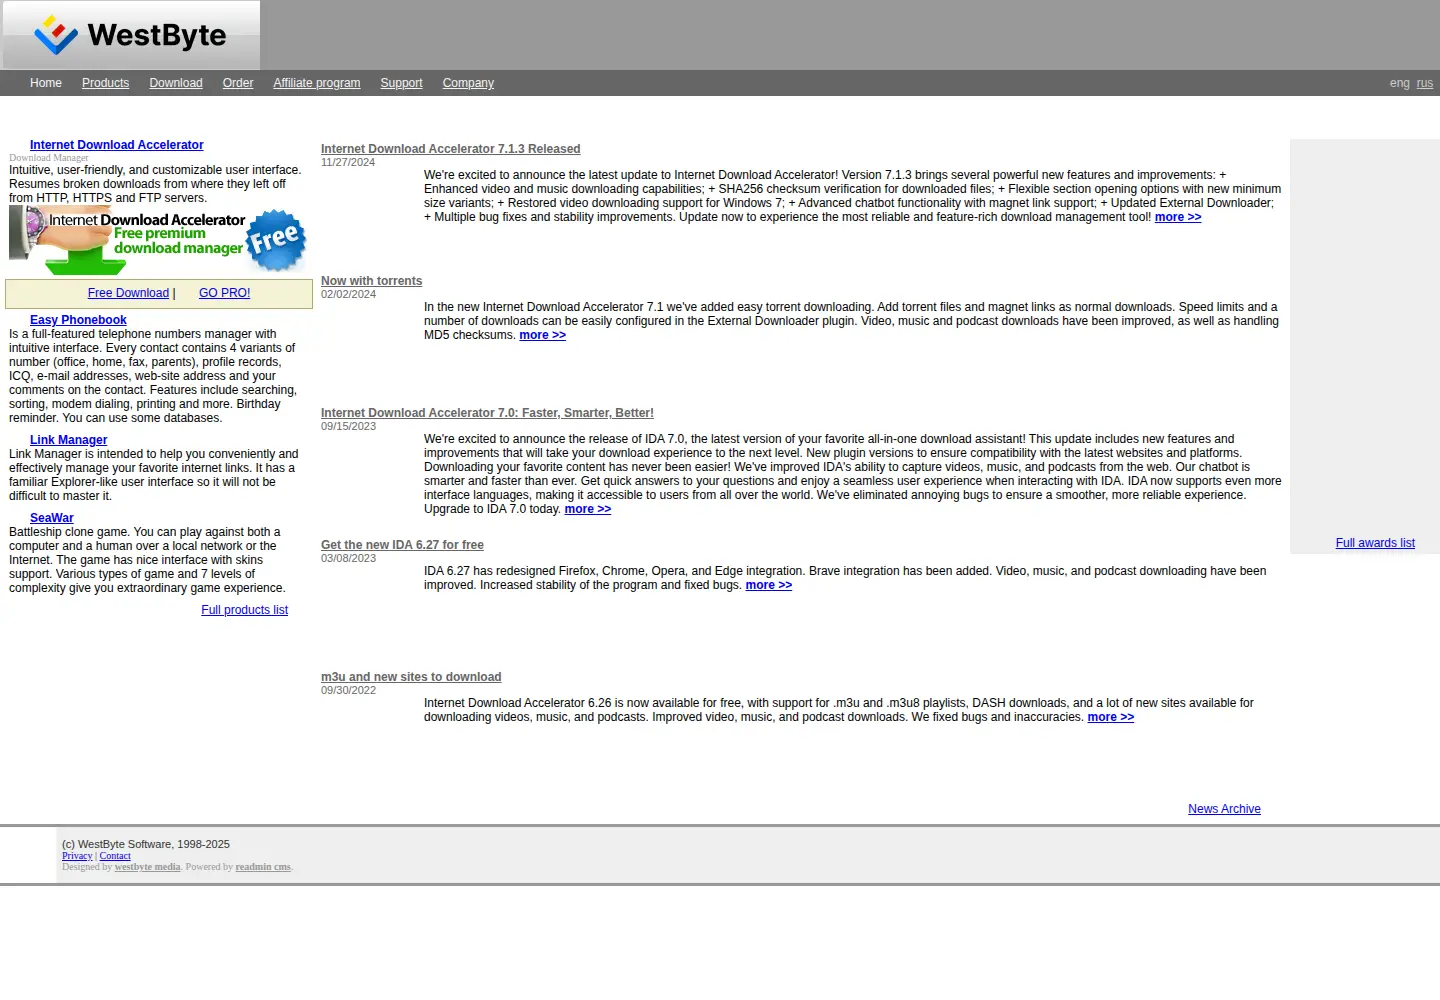The height and width of the screenshot is (1000, 1440).
Task: Read more about torrent downloading news
Action: [543, 335]
